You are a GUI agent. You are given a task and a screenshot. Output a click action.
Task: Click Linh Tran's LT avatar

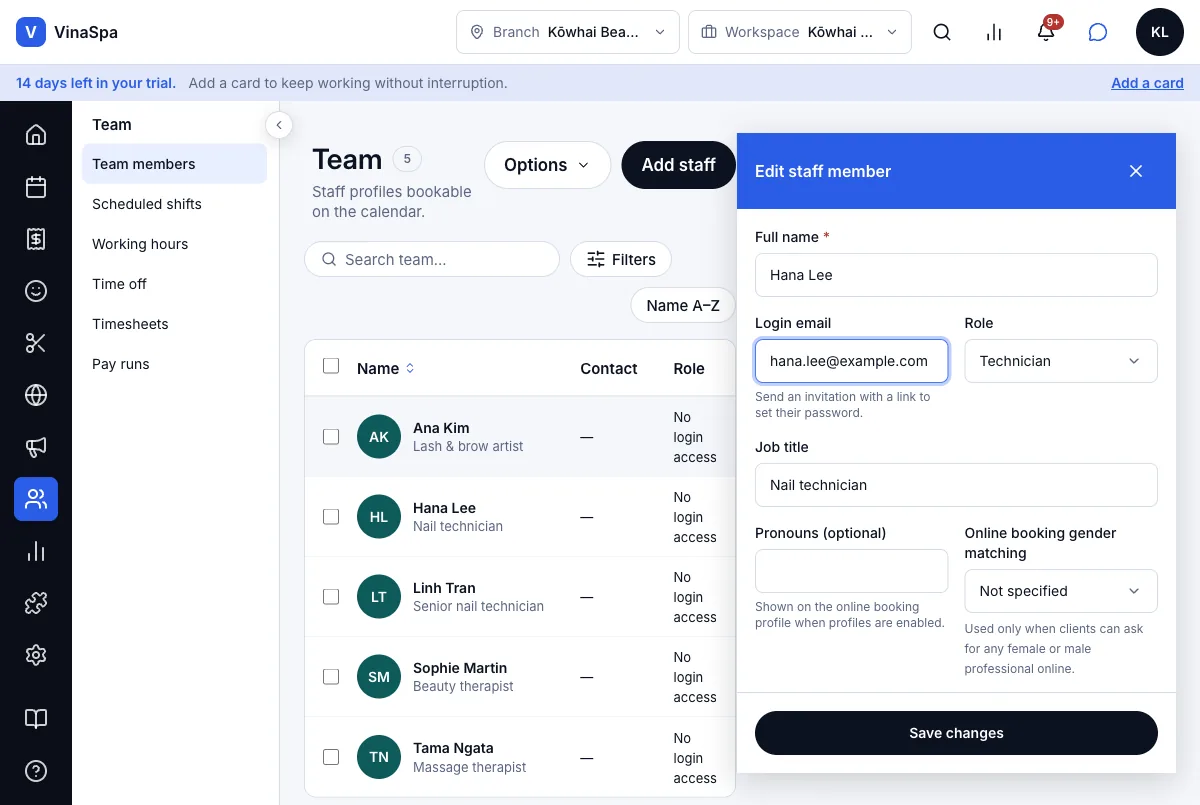(x=379, y=597)
